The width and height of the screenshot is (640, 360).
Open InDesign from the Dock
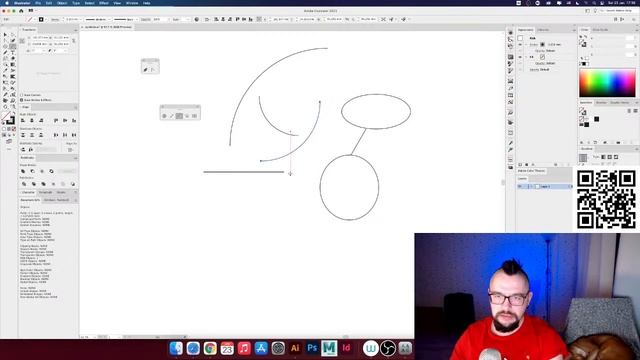[x=346, y=348]
